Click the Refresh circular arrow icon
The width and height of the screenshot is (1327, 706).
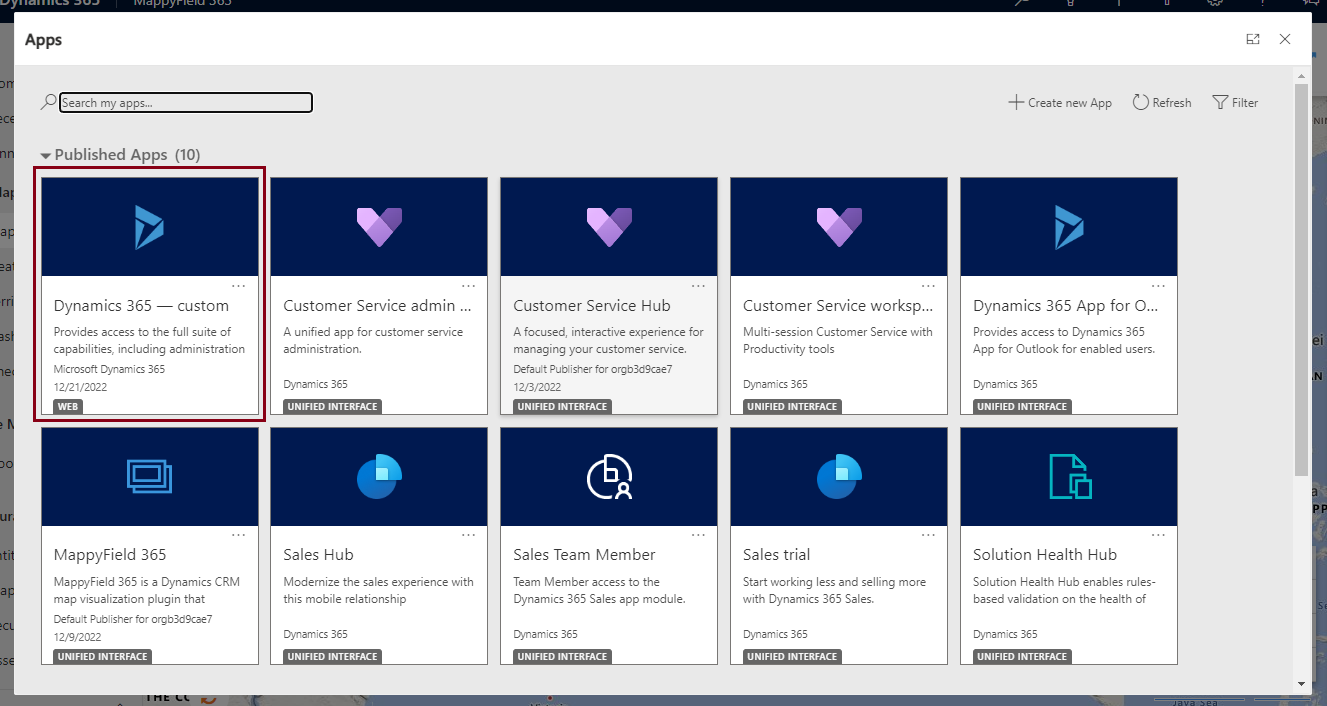1140,102
